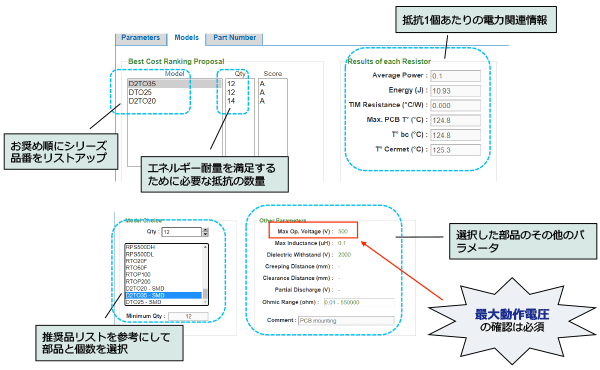Choose highlighted D2TO35 - SMD model

163,295
